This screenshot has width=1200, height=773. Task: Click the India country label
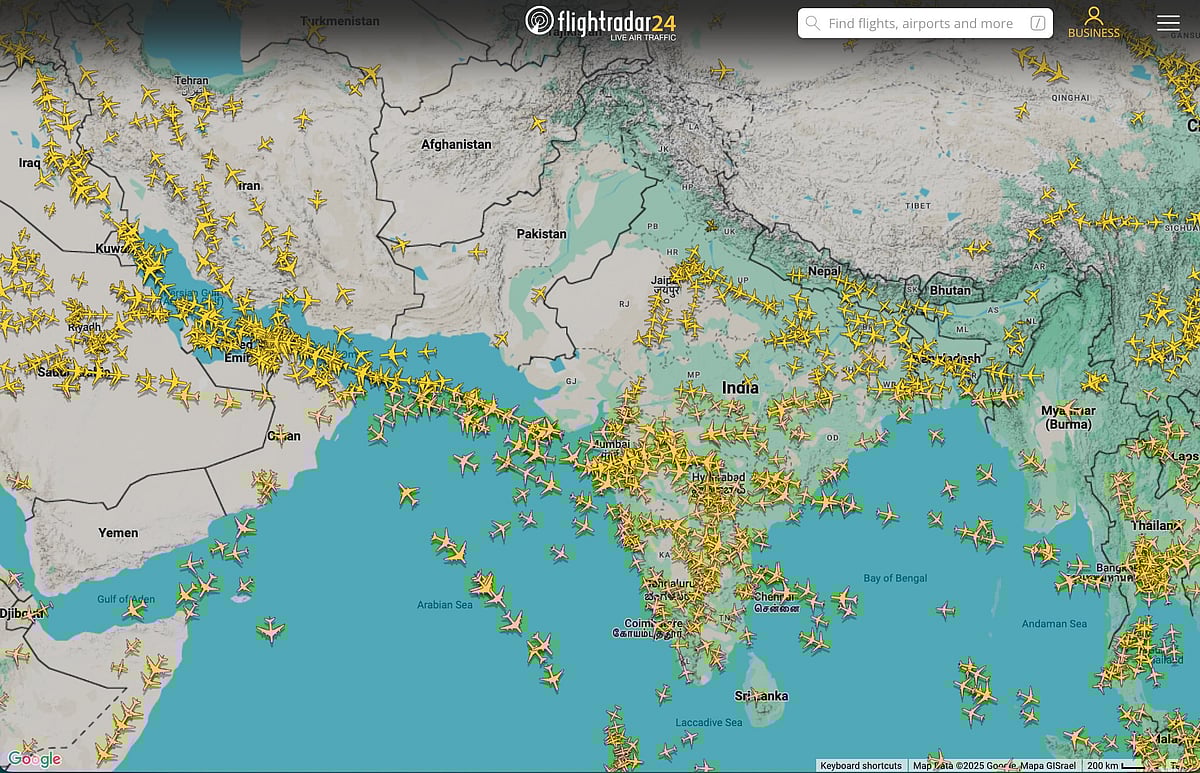click(x=739, y=388)
